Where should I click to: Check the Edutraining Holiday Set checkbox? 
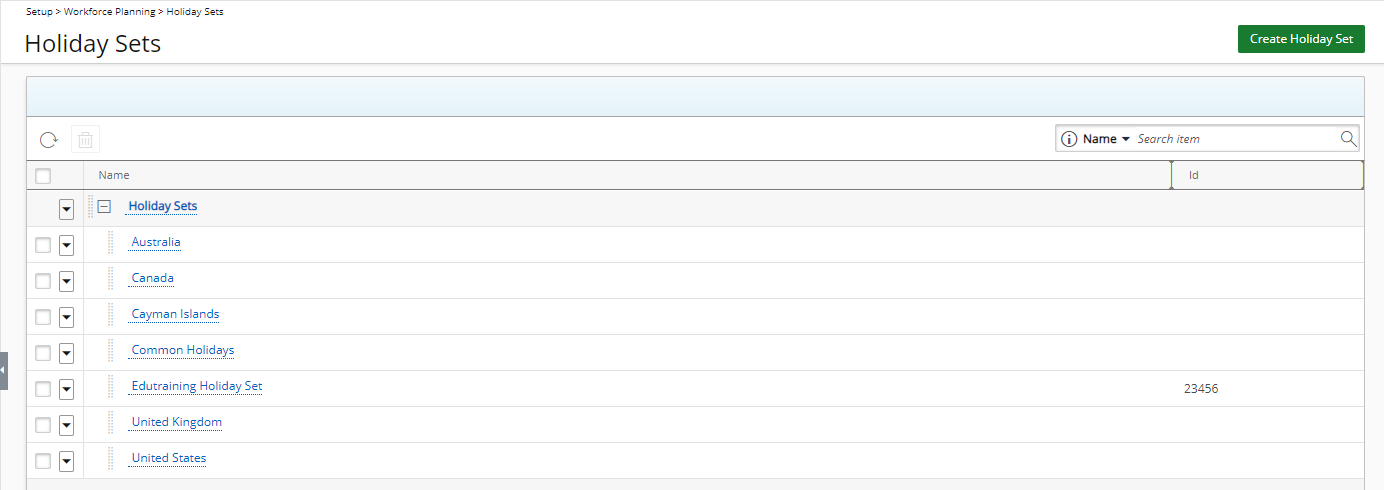(43, 389)
